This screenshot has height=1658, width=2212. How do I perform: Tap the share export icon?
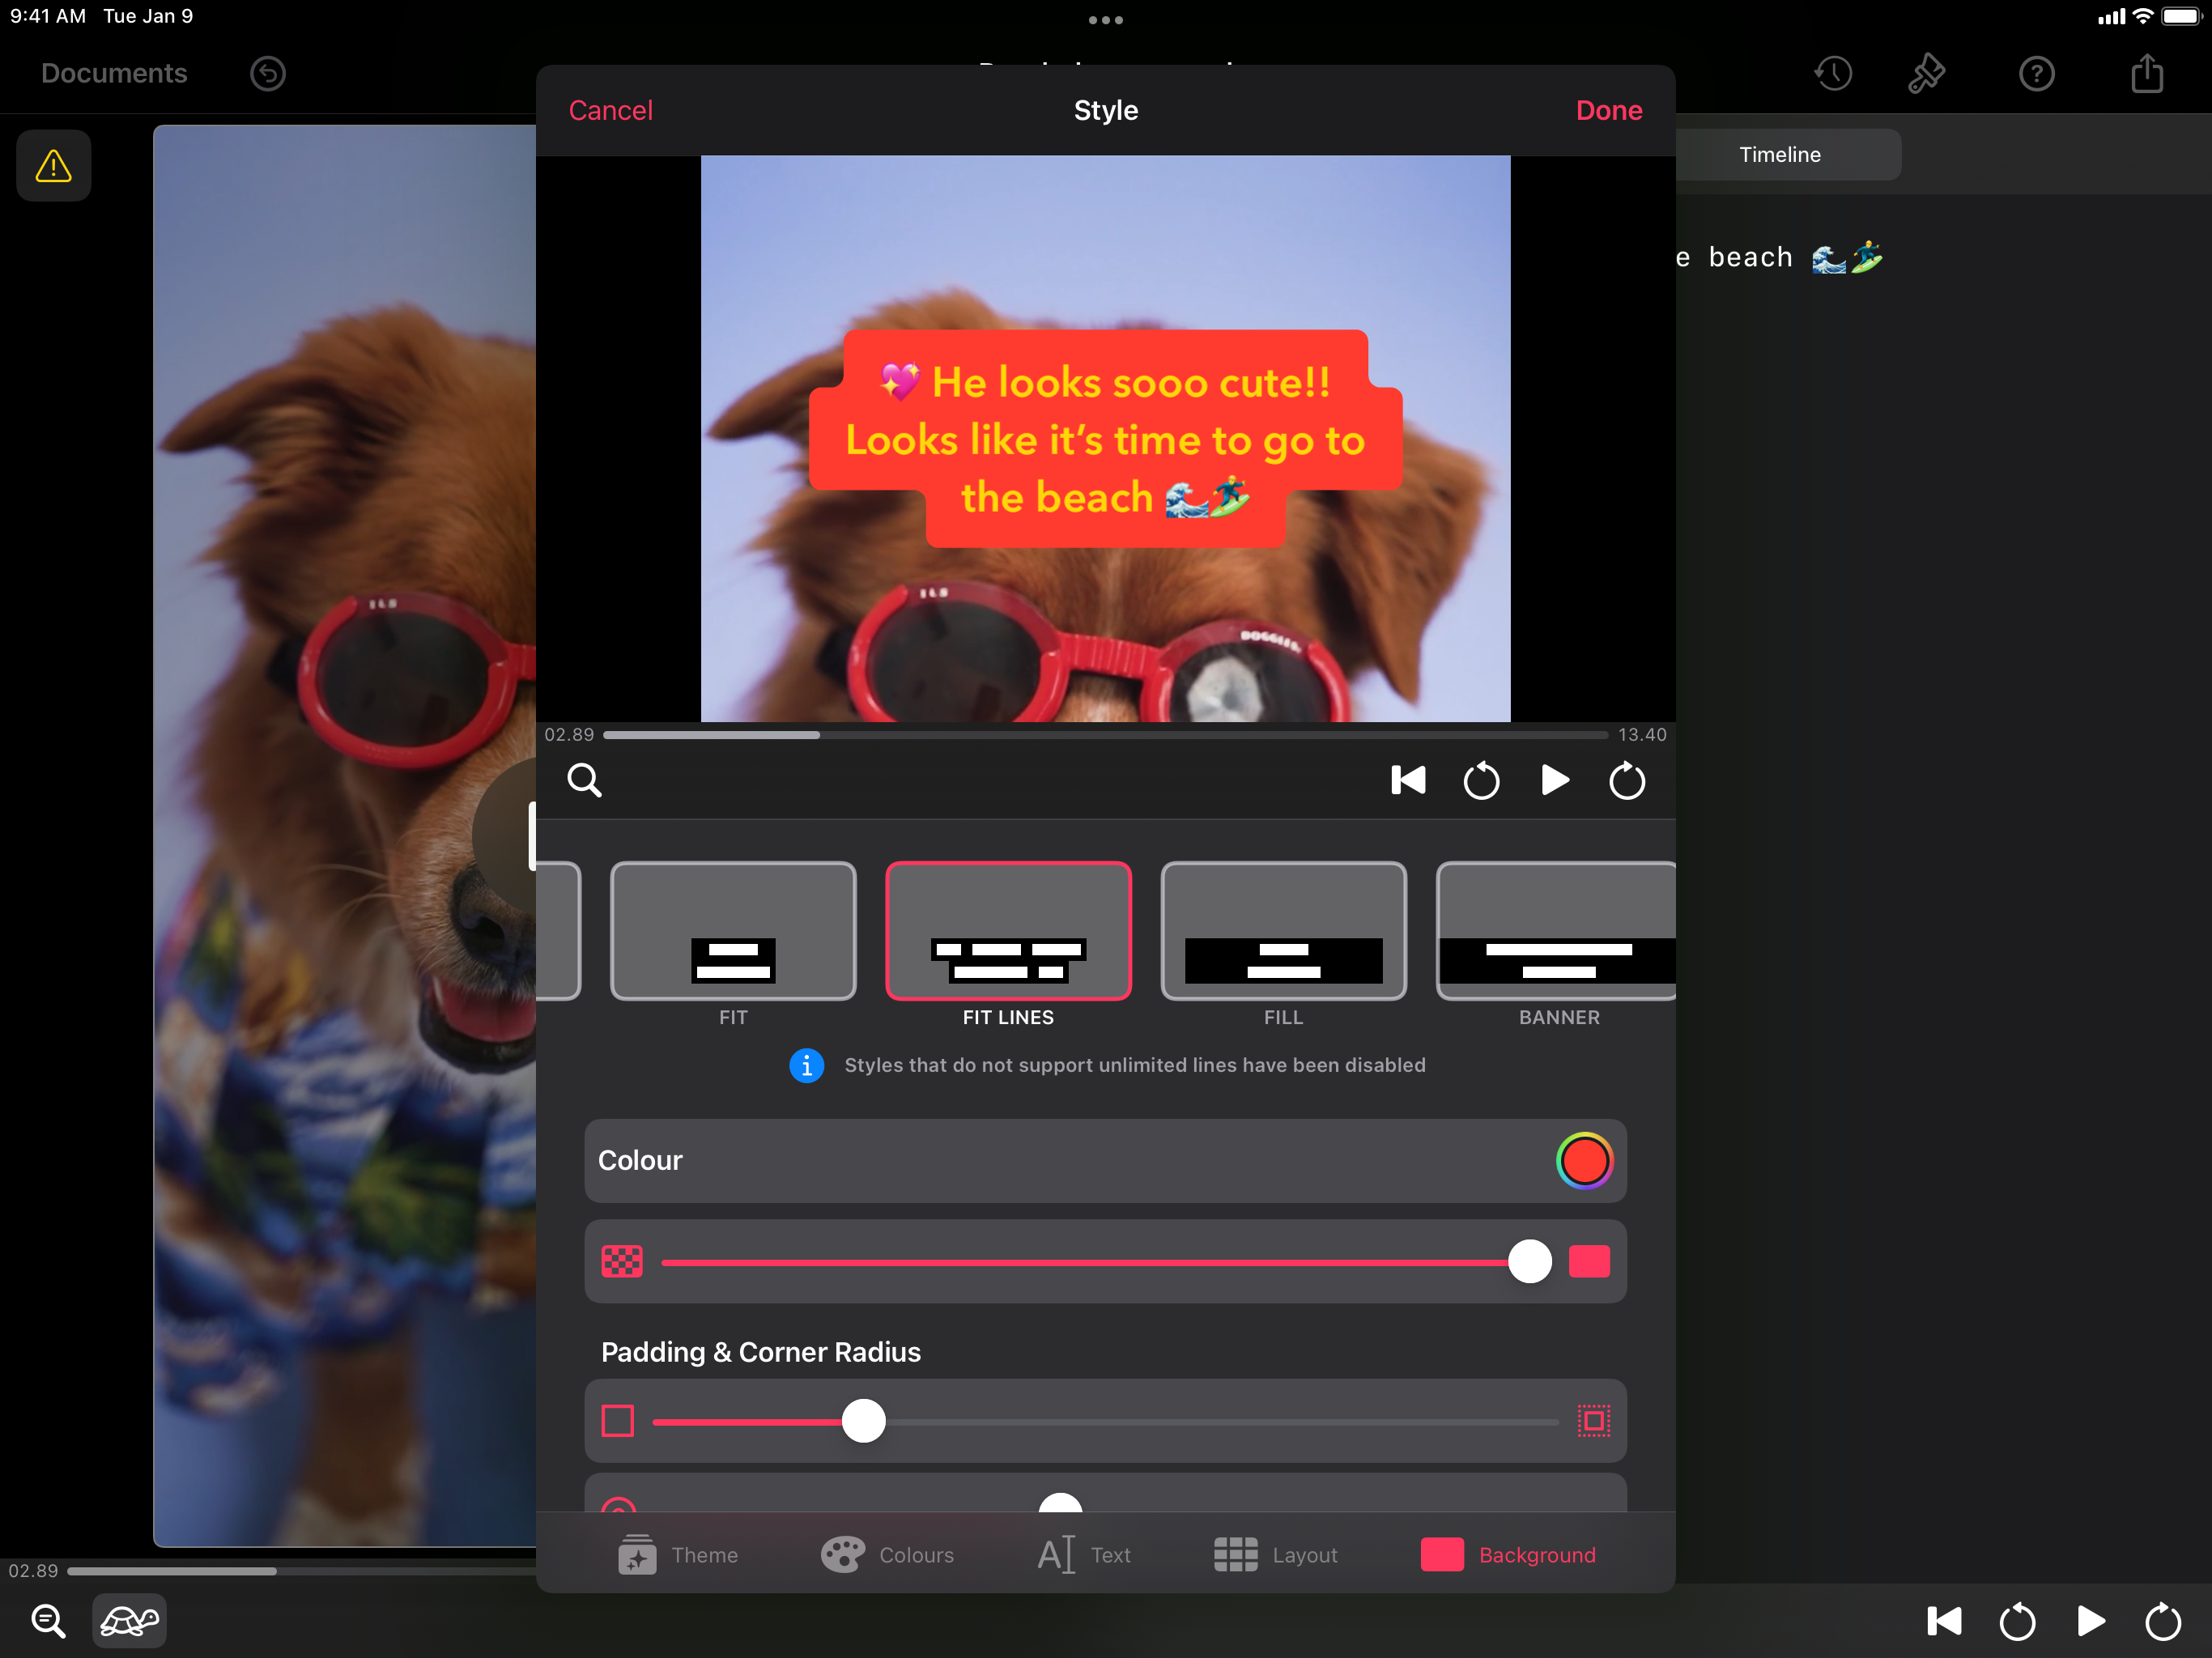point(2147,72)
